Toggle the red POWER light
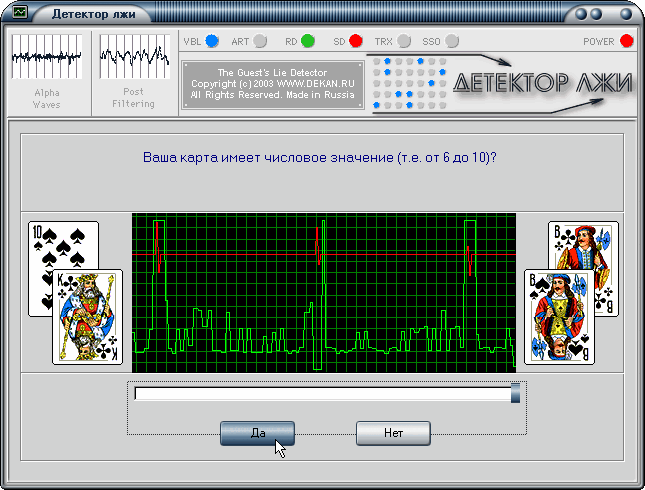645x490 pixels. point(626,41)
